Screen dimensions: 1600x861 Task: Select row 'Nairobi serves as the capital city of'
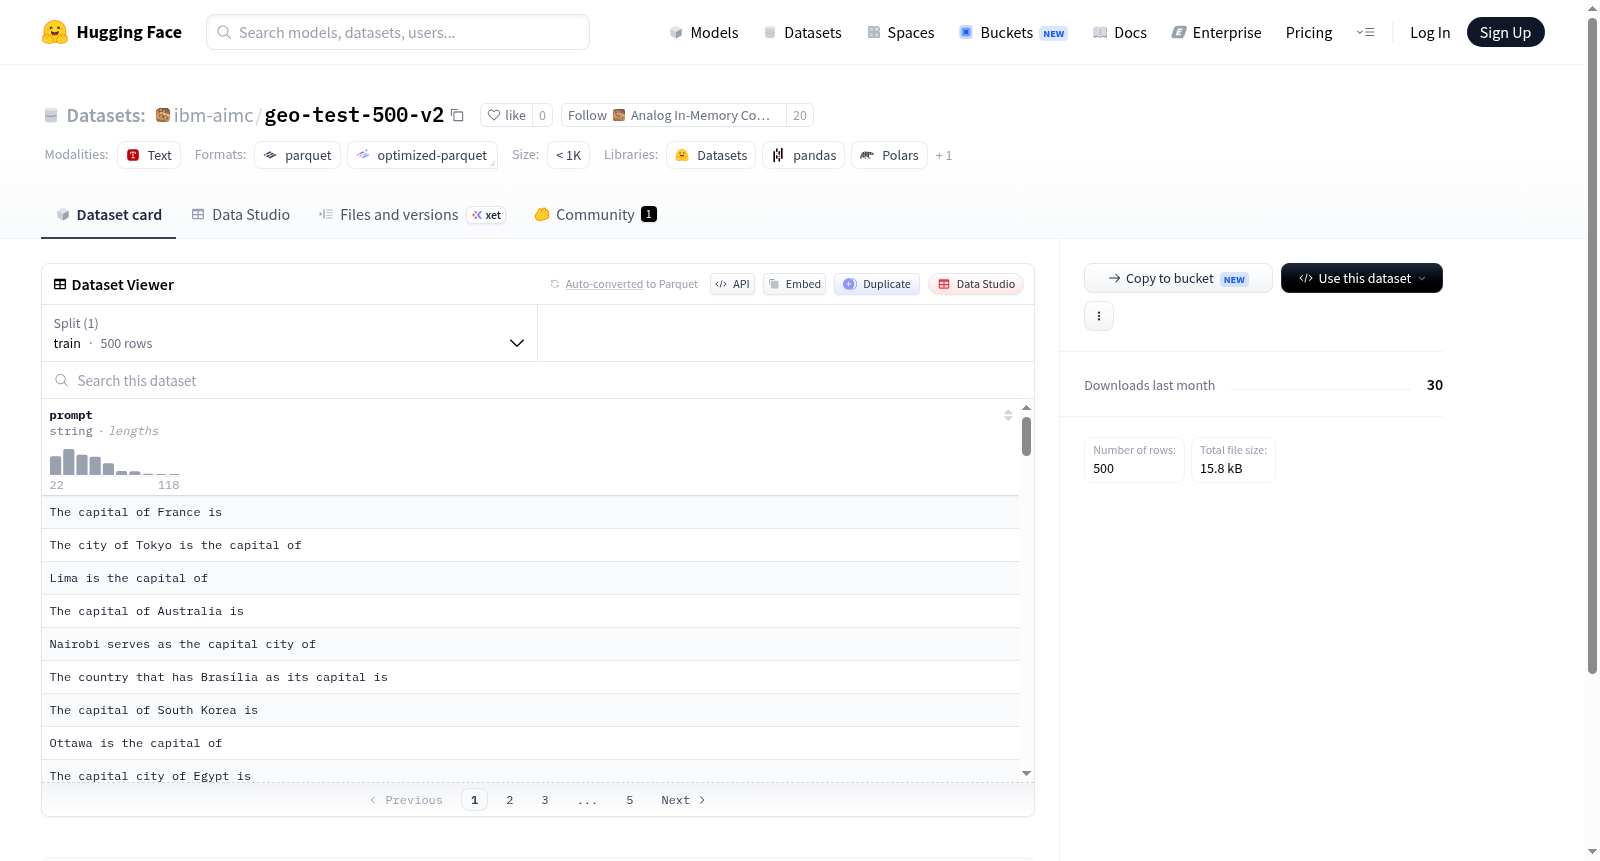[530, 644]
